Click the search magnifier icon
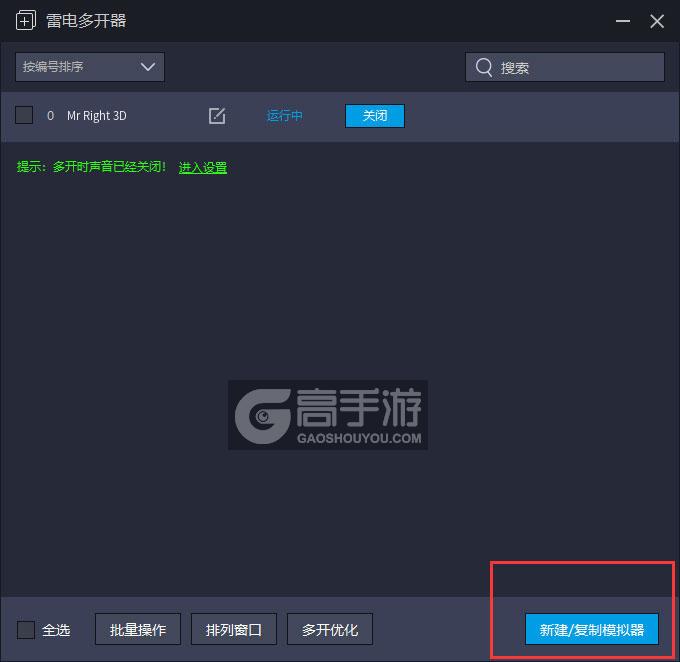This screenshot has width=680, height=662. [484, 67]
